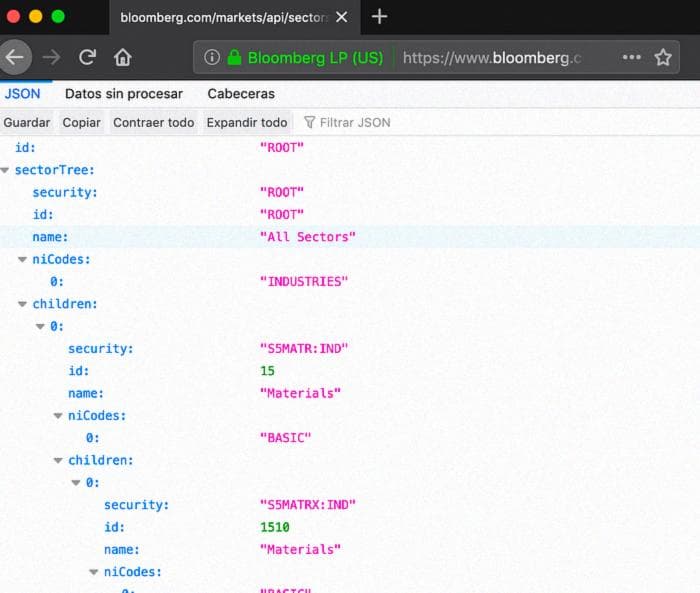700x593 pixels.
Task: Click the red close window button
Action: pos(13,17)
